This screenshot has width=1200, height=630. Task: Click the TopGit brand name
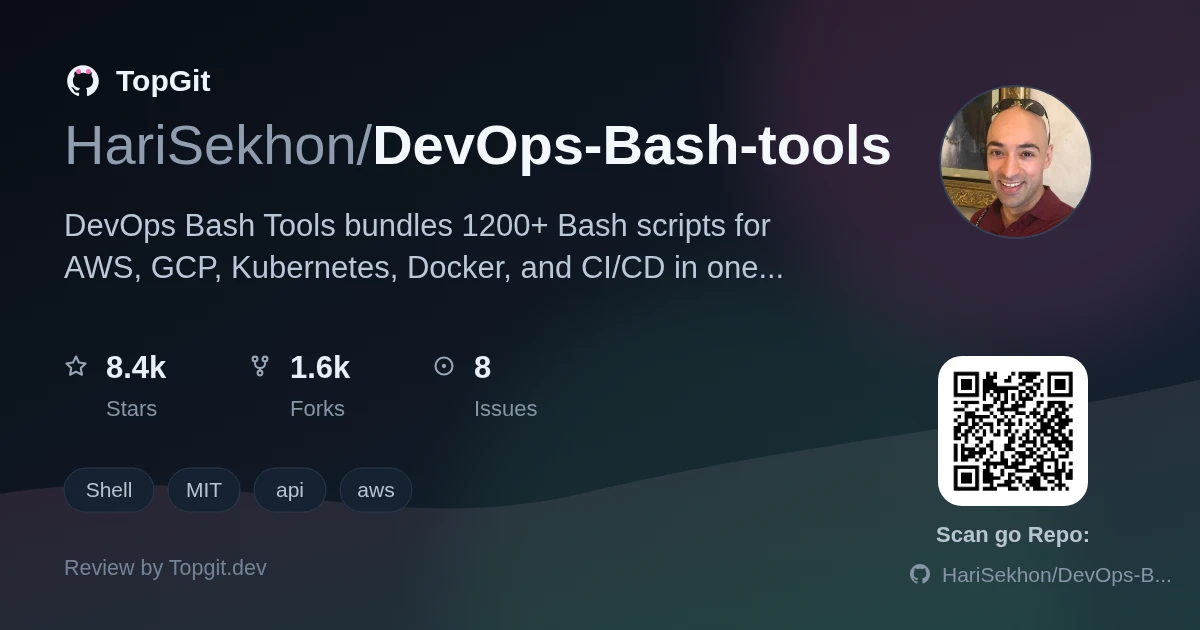tap(163, 81)
